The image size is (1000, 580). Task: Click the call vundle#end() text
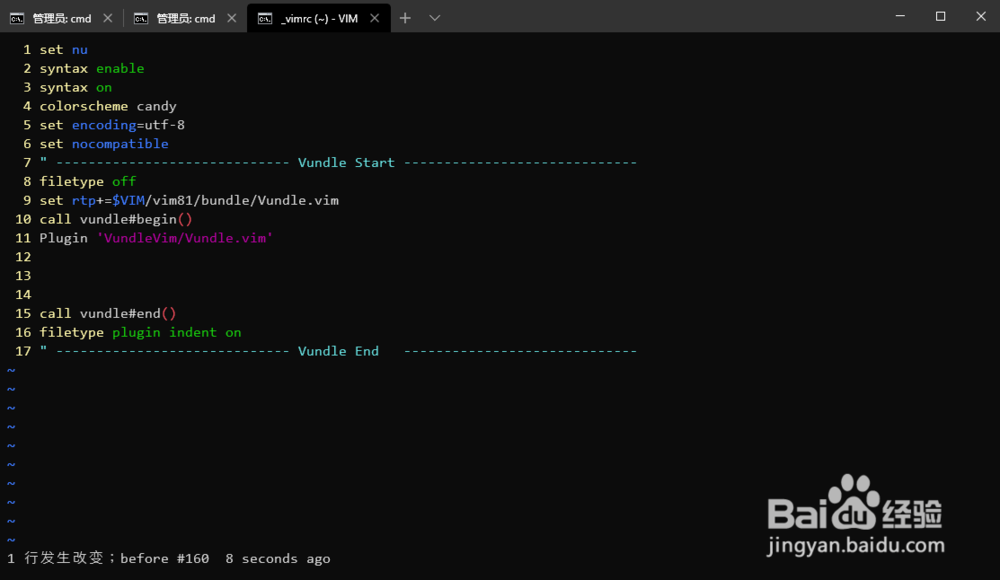110,313
